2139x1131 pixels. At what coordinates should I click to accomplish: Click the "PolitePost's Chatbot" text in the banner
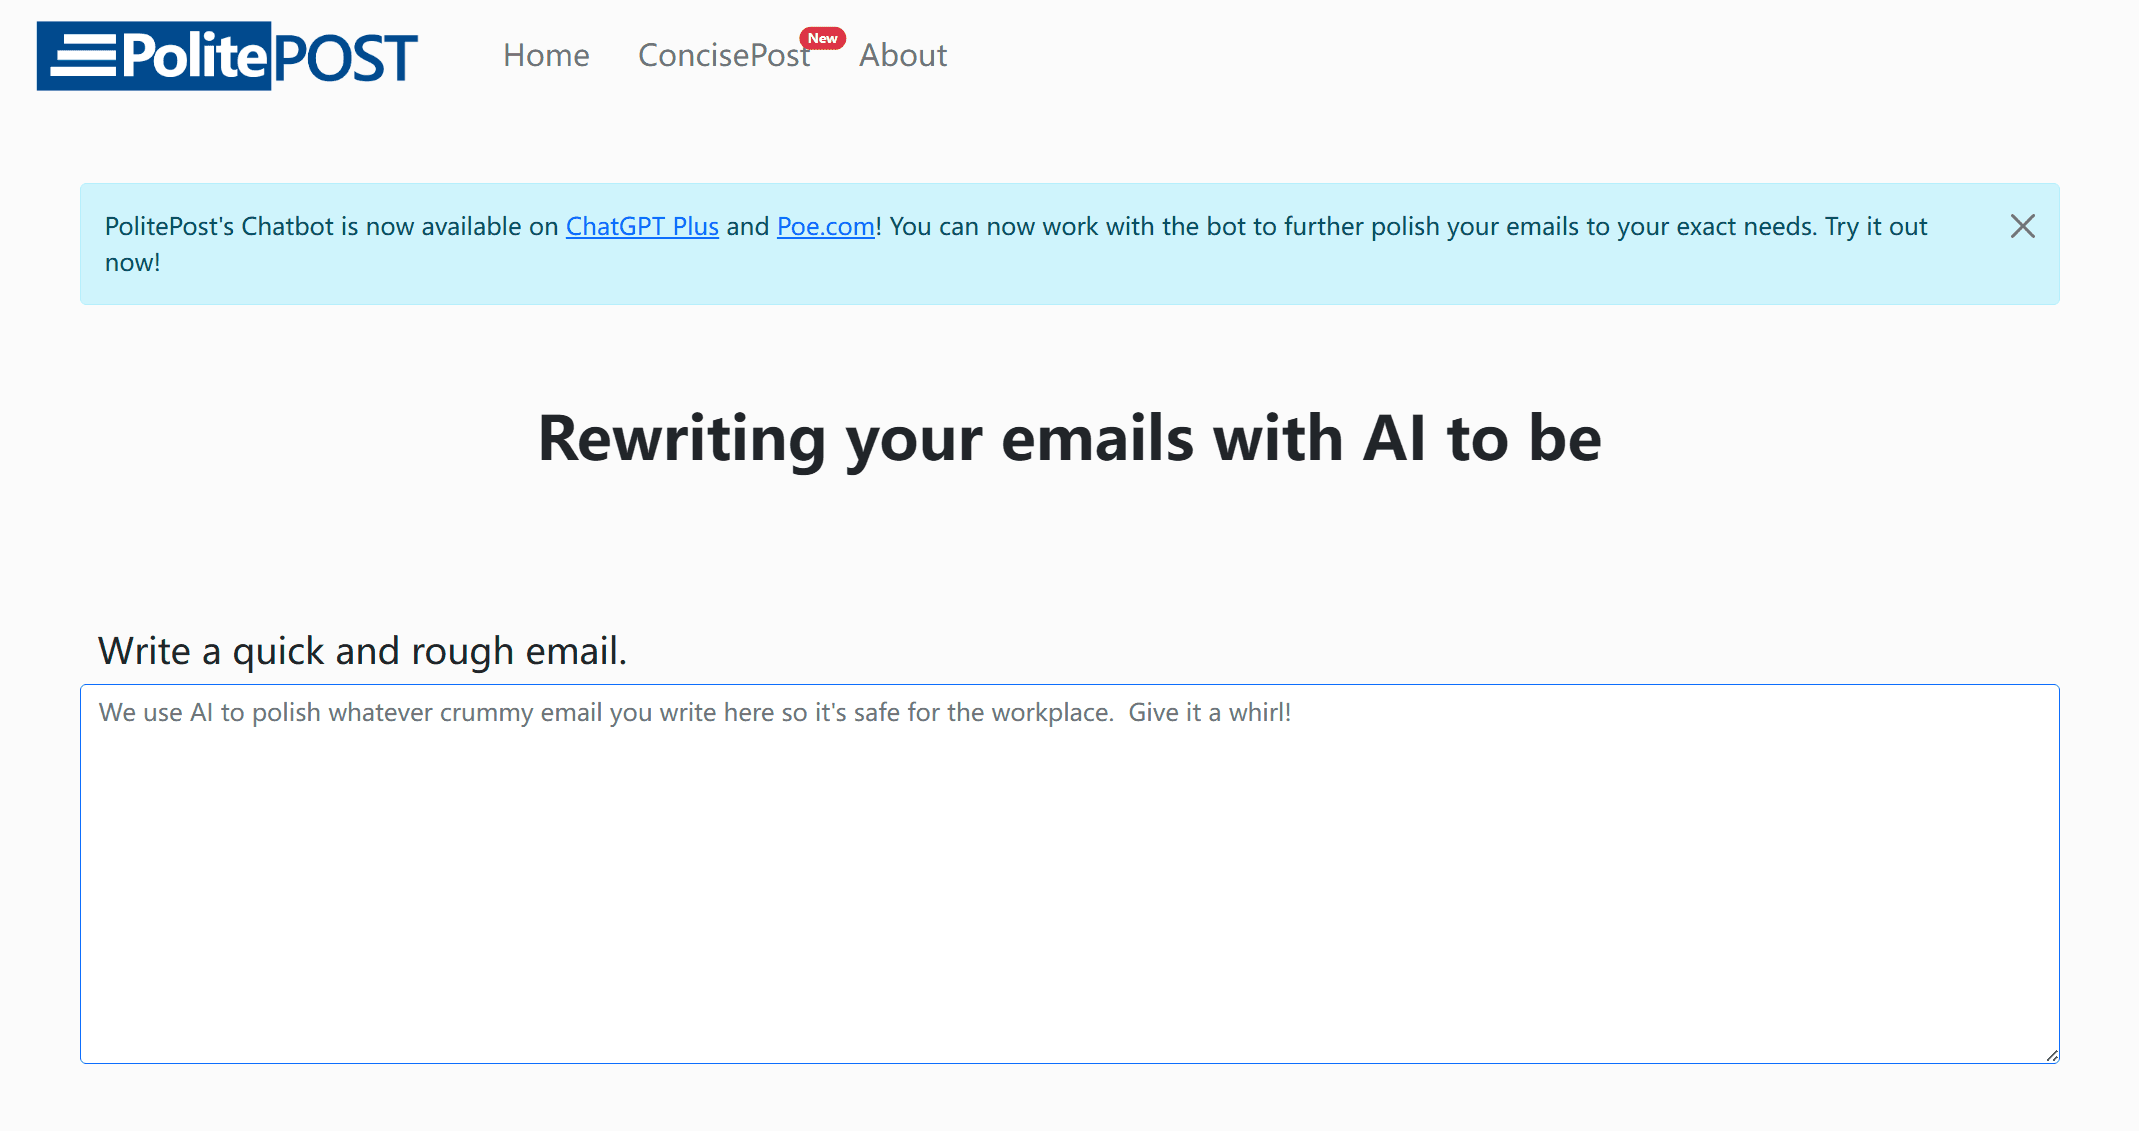click(219, 227)
